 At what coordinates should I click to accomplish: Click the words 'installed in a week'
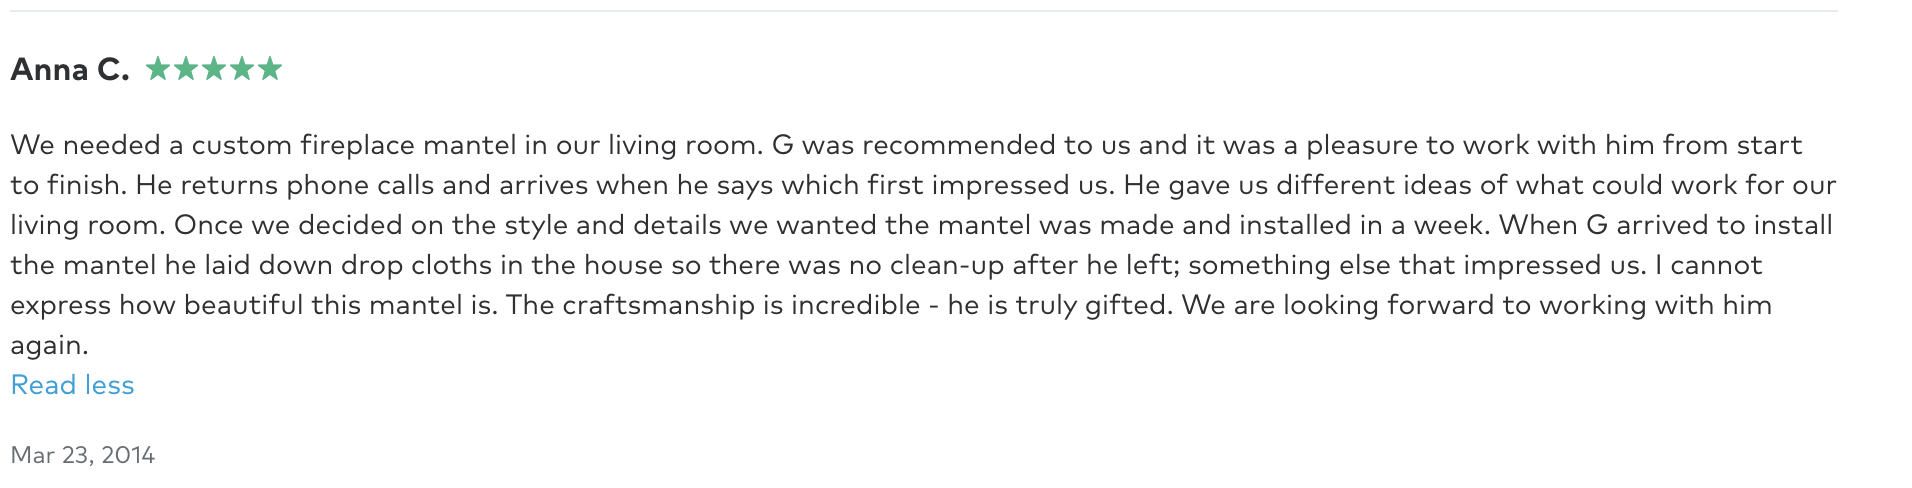pos(1363,225)
